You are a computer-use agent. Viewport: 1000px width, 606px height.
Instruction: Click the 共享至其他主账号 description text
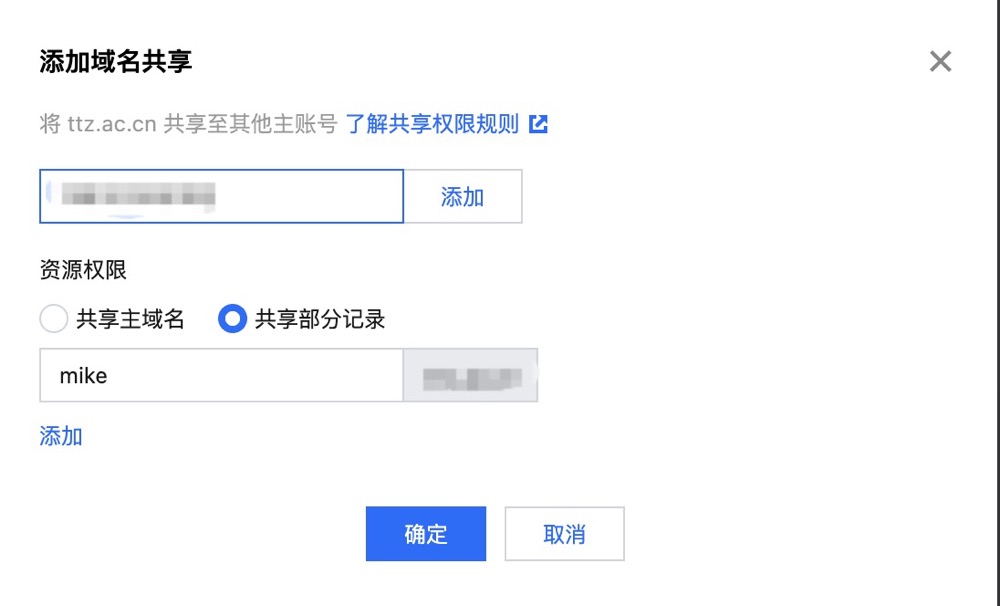coord(250,124)
